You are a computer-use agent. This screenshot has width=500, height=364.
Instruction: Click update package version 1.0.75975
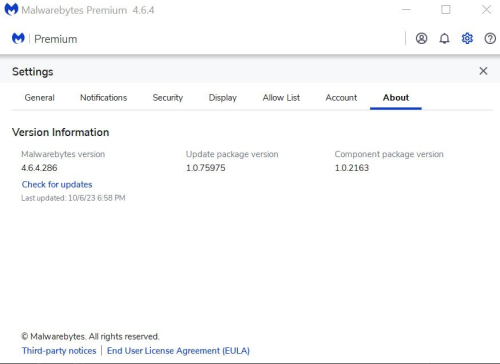[206, 168]
